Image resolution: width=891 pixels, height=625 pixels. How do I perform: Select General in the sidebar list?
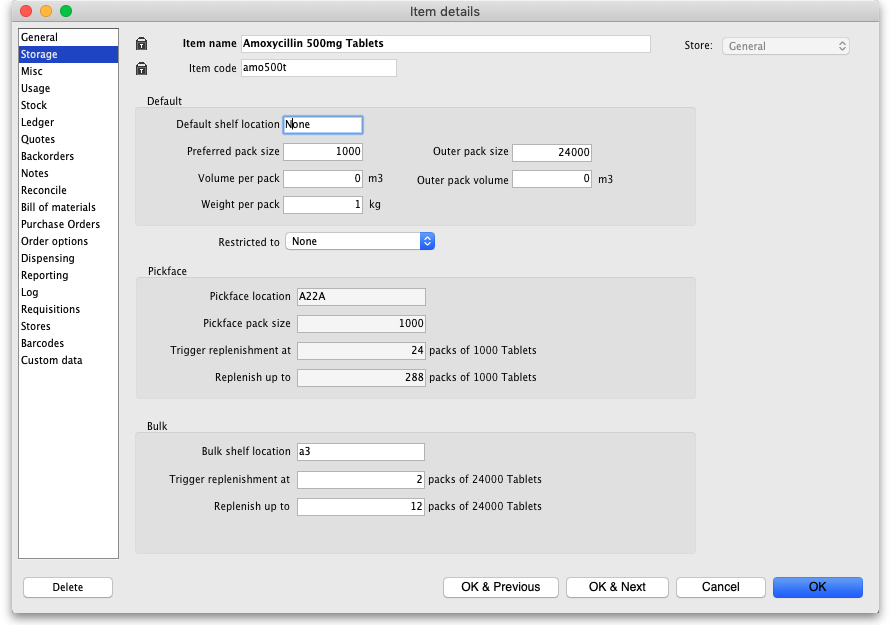(40, 37)
